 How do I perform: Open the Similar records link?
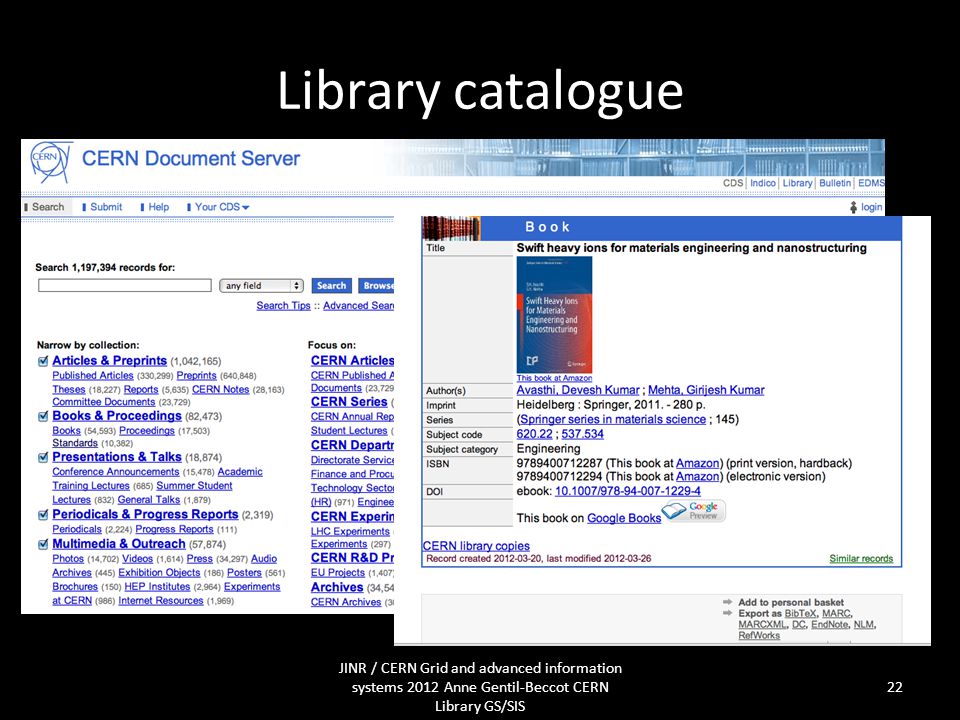coord(861,558)
